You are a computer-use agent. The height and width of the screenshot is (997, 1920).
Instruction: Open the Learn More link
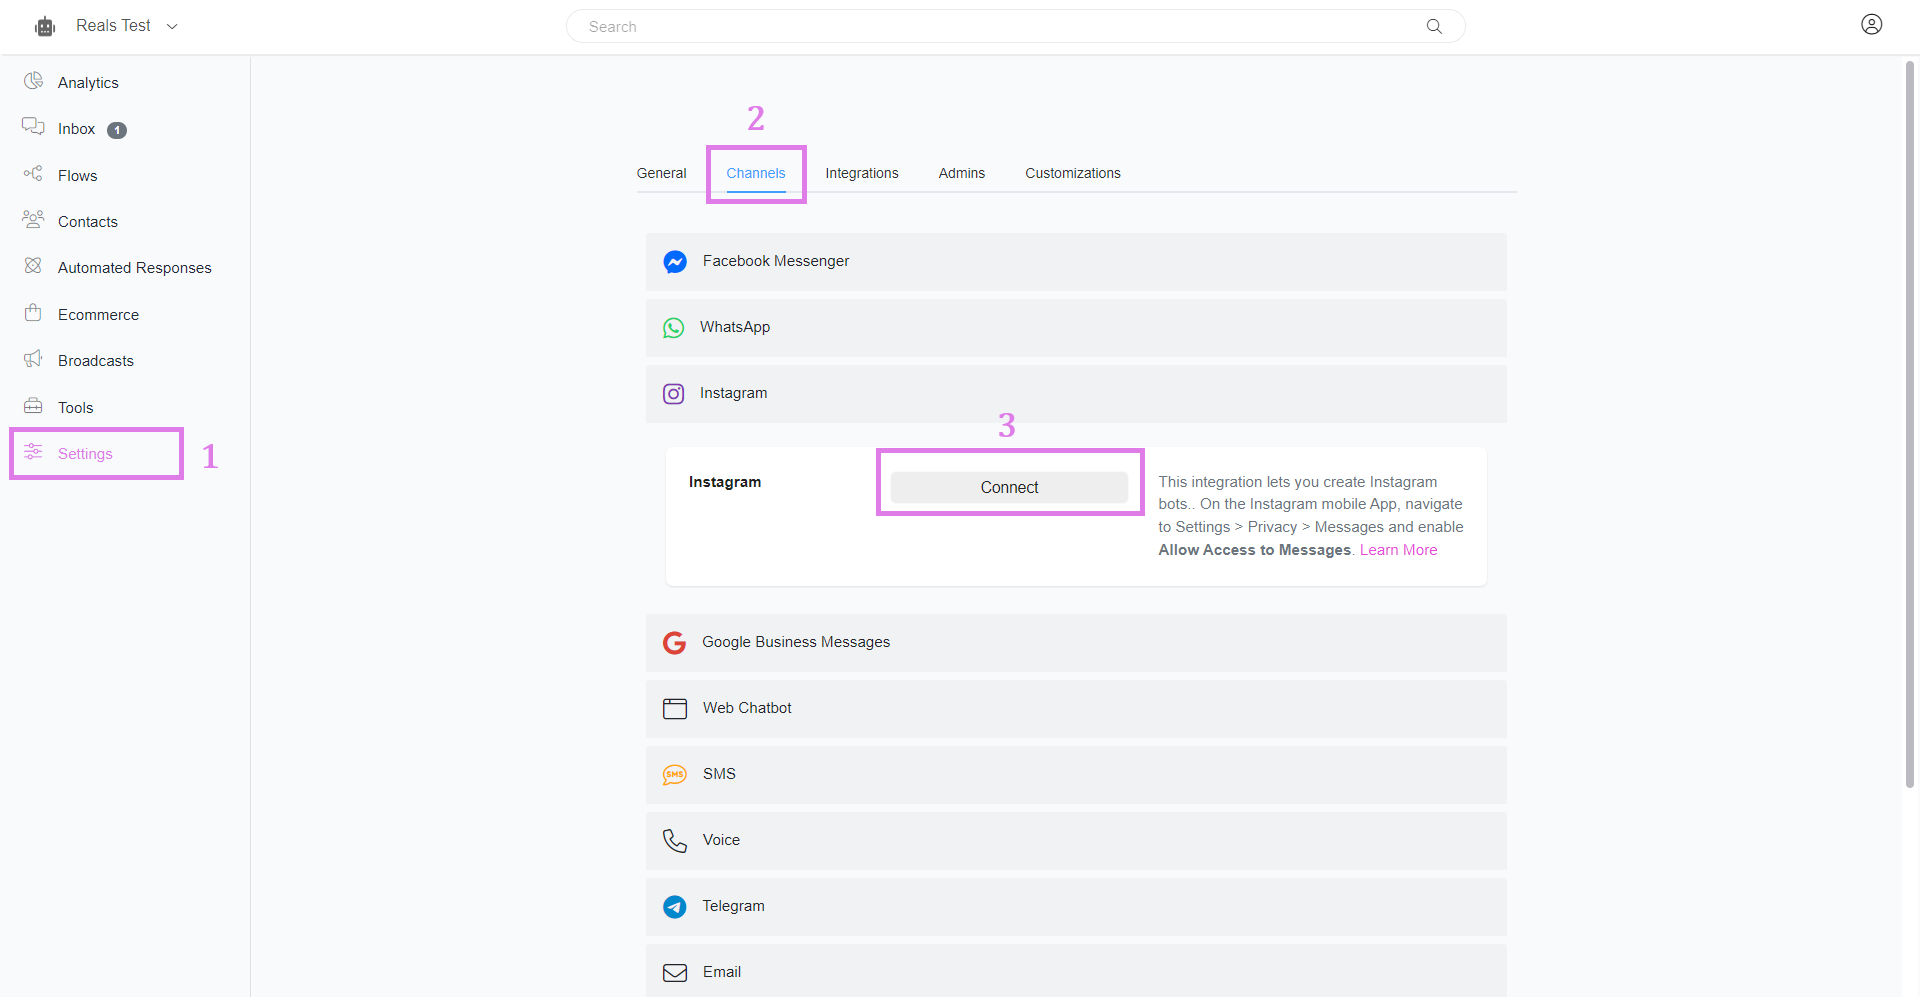(x=1398, y=550)
